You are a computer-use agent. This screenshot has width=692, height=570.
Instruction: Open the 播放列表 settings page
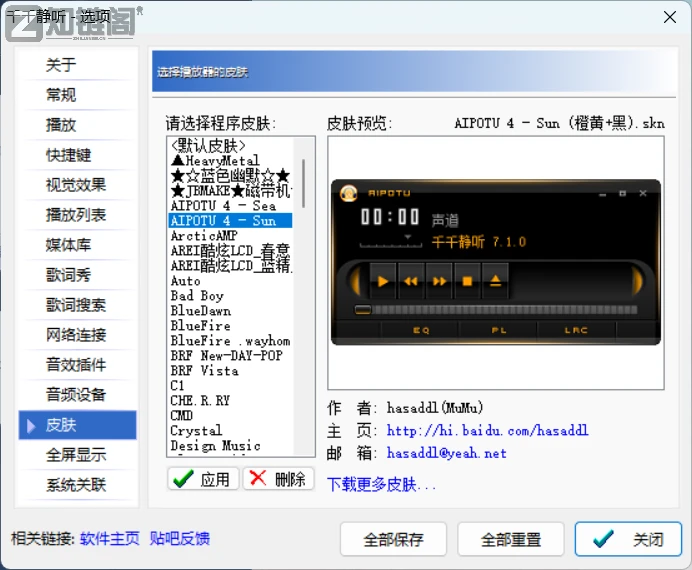(78, 215)
